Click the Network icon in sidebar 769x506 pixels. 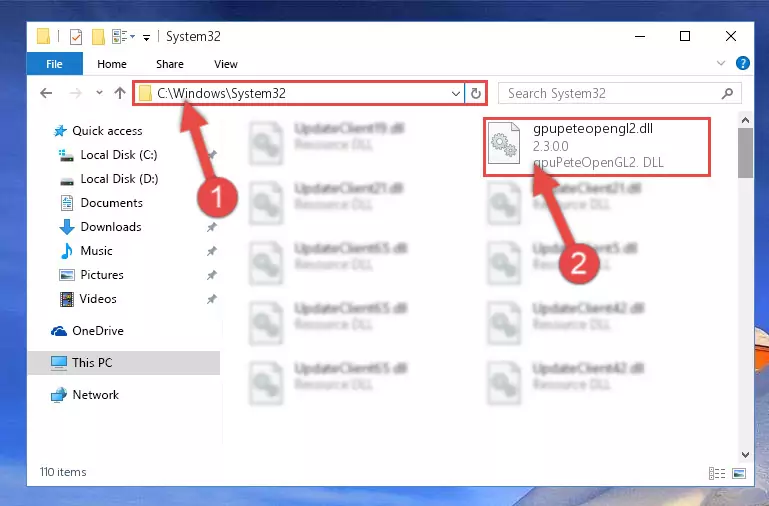pos(59,395)
